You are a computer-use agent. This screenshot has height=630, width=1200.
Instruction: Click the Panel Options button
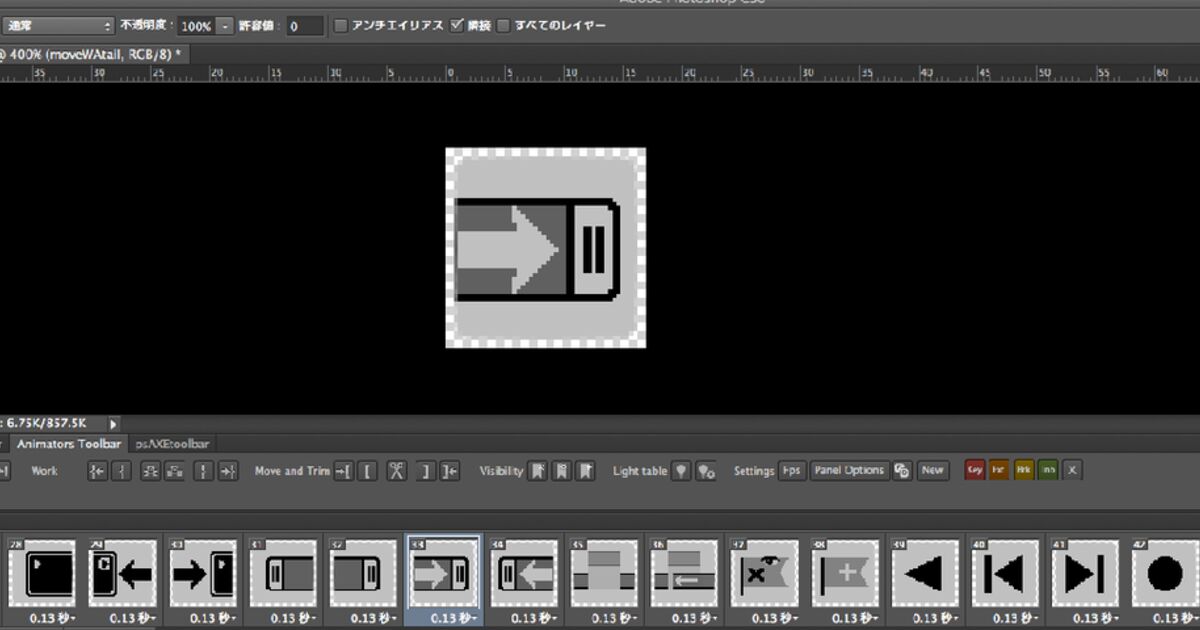(849, 470)
